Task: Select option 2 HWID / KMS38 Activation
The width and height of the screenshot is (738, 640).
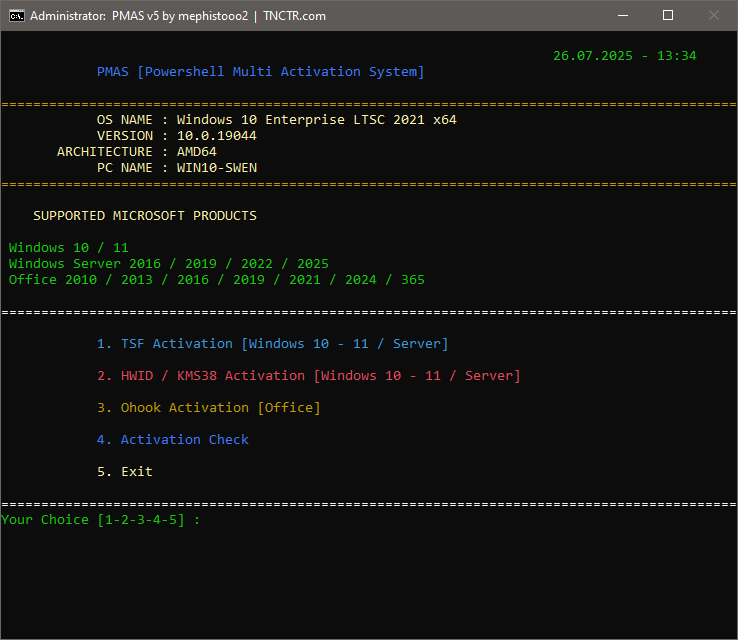Action: [309, 376]
